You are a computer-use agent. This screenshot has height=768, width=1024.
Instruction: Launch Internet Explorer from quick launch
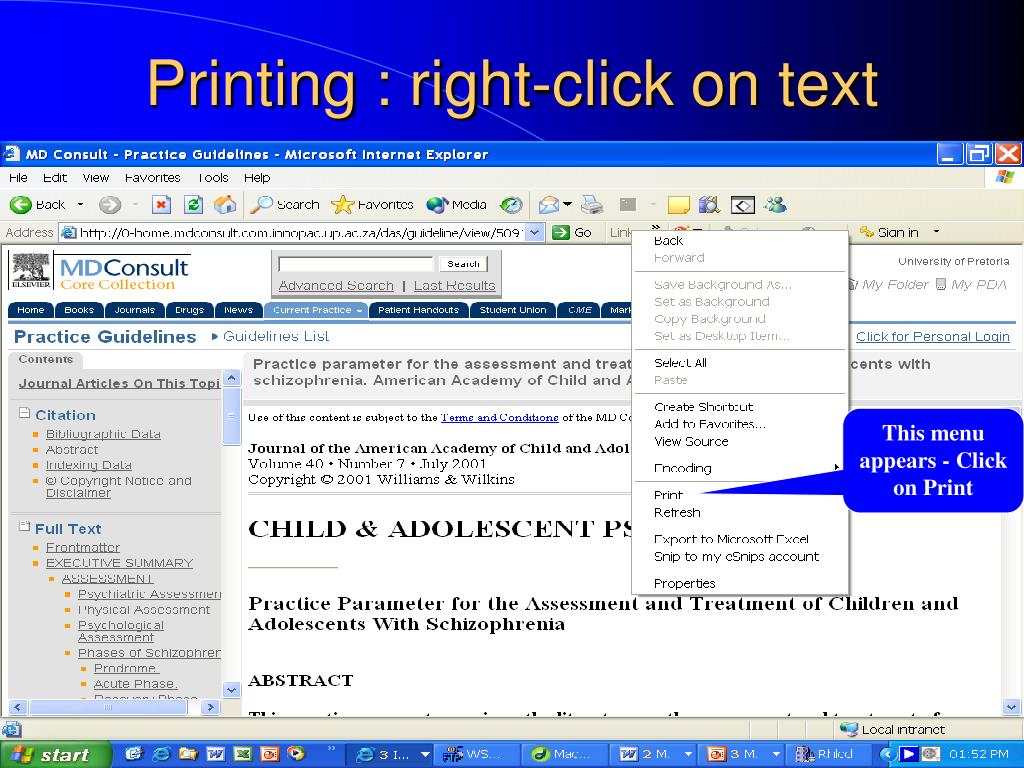pos(161,754)
